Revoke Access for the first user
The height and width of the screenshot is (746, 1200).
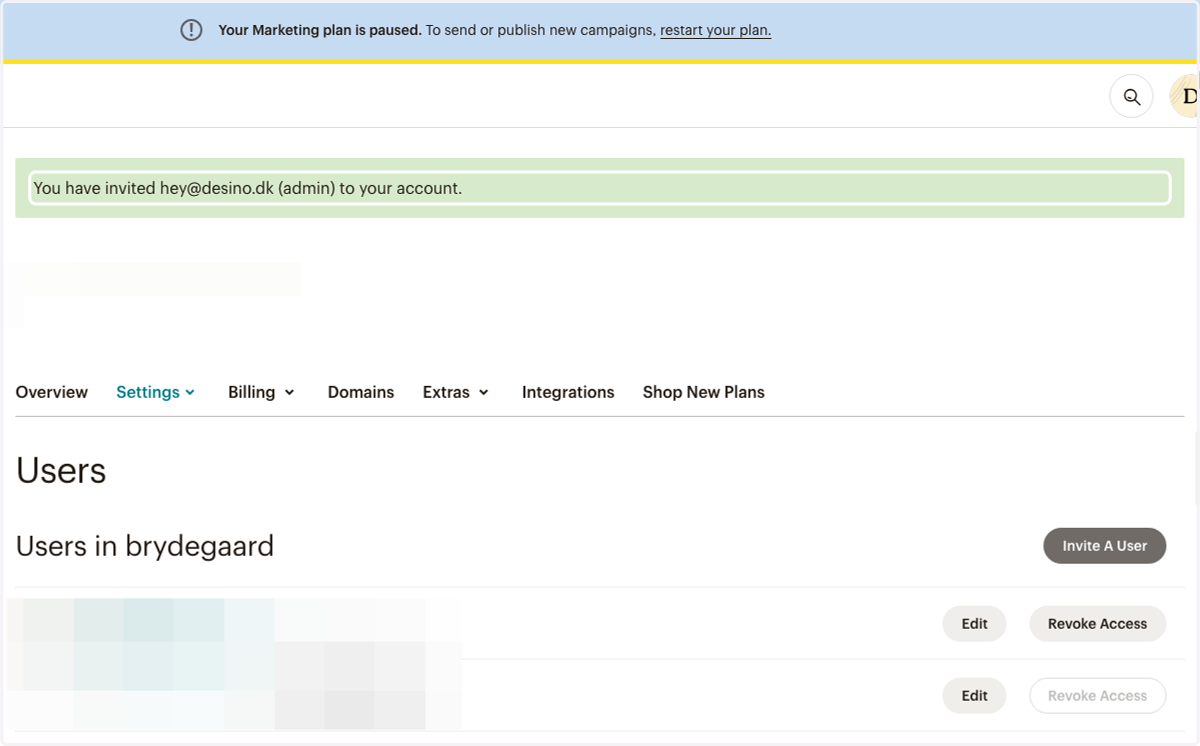[x=1097, y=624]
